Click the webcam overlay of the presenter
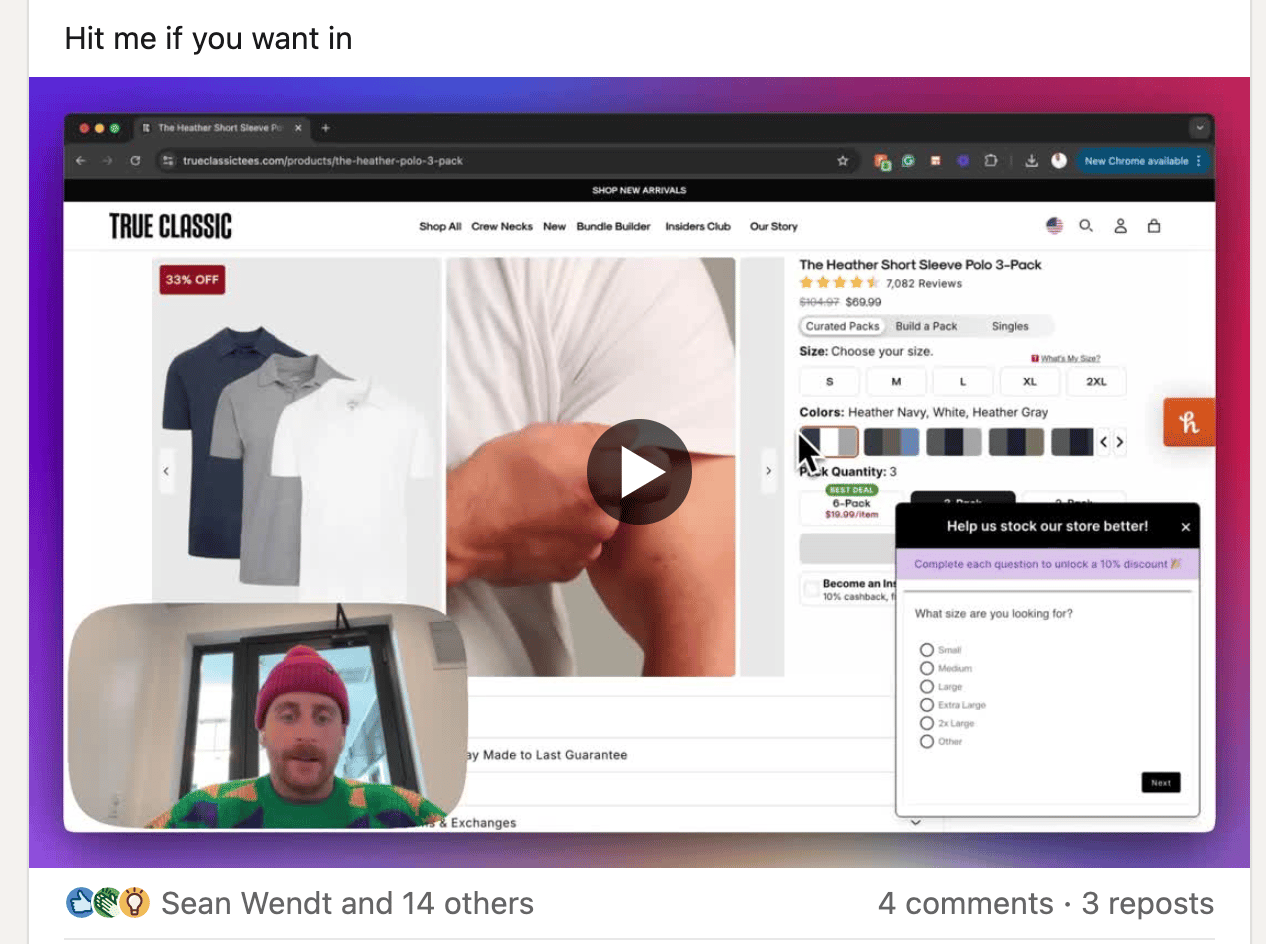Image resolution: width=1266 pixels, height=944 pixels. pos(266,716)
